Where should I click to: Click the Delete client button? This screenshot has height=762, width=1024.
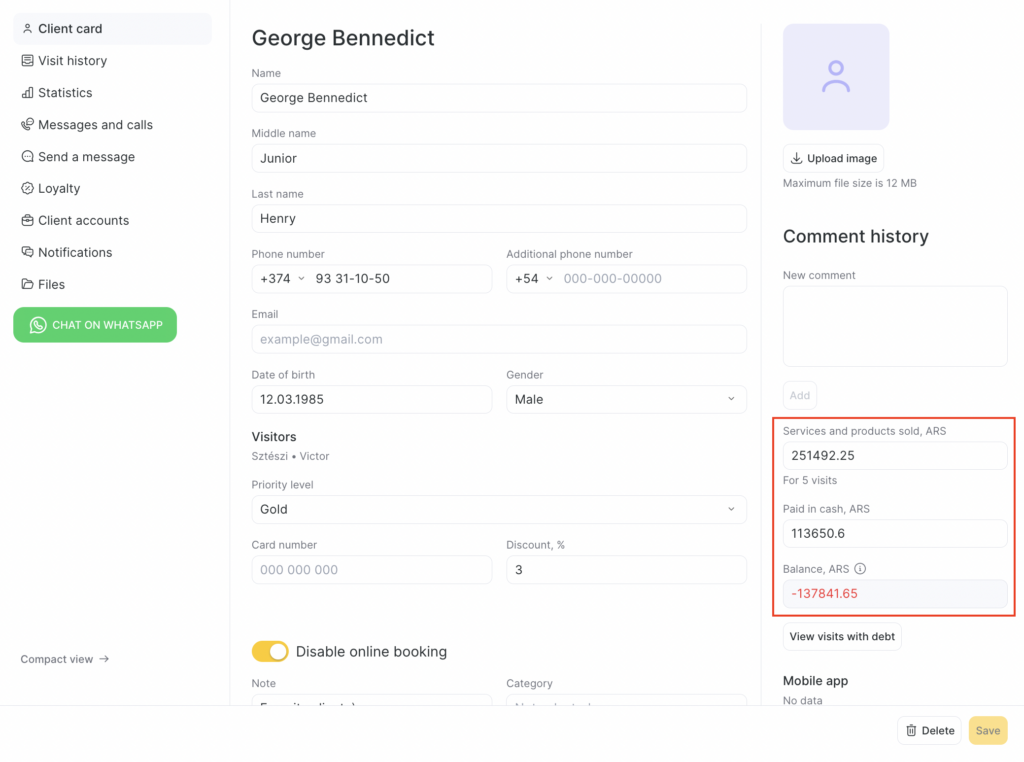929,731
